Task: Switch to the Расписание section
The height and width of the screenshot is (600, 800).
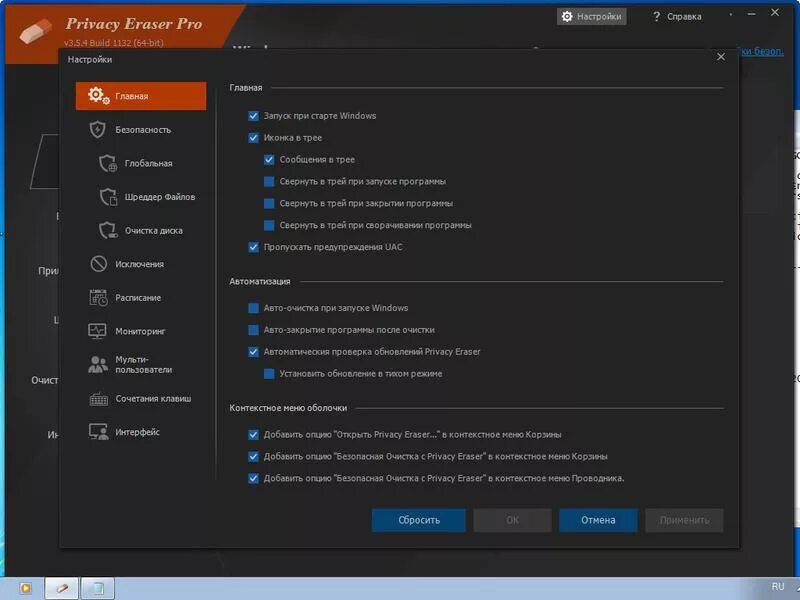Action: pyautogui.click(x=141, y=297)
